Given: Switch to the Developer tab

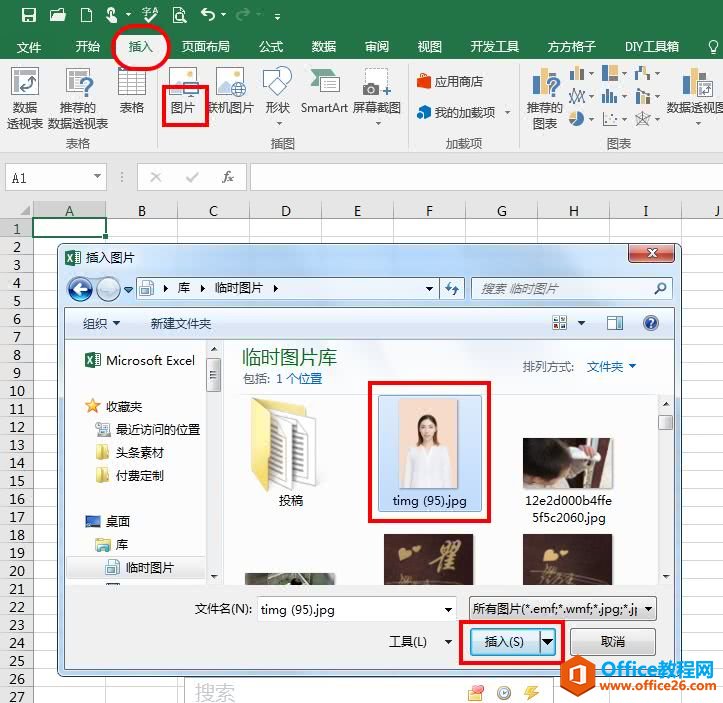Looking at the screenshot, I should 494,46.
